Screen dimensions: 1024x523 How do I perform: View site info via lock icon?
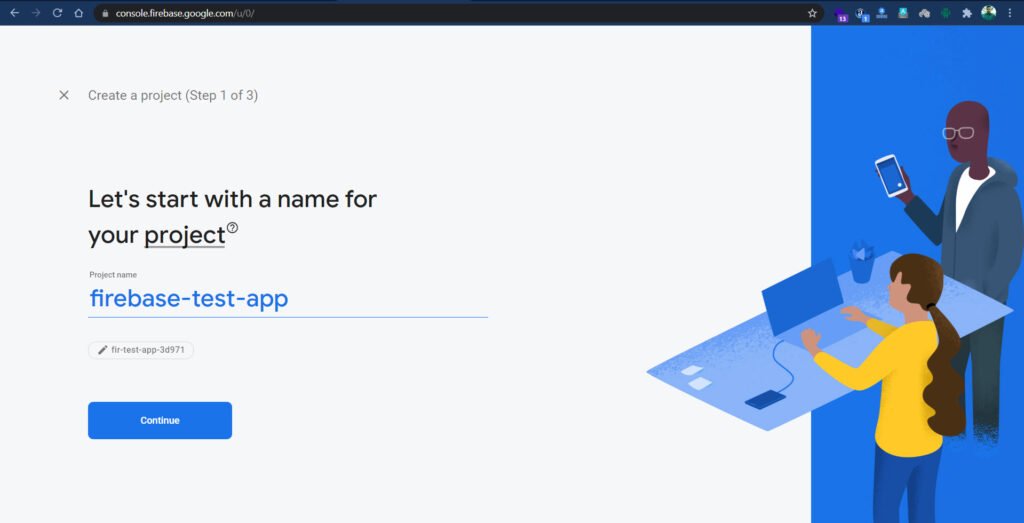click(104, 13)
